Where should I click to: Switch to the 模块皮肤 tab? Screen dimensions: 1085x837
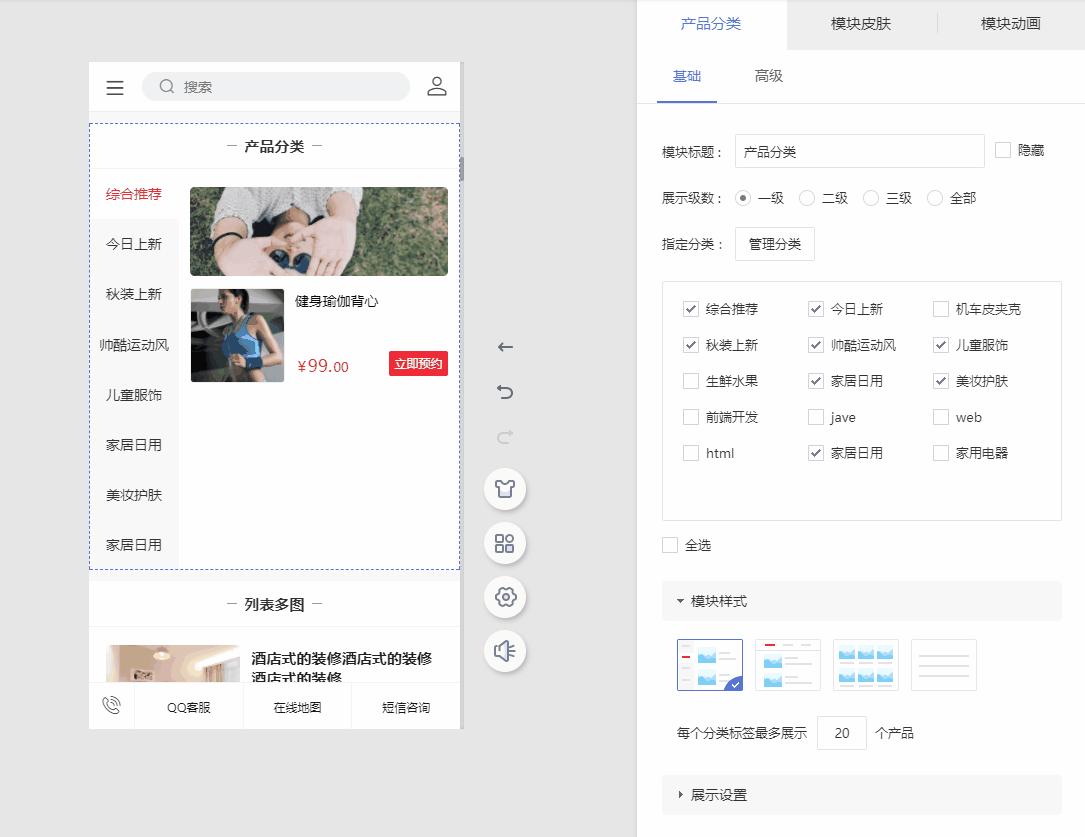pyautogui.click(x=860, y=24)
